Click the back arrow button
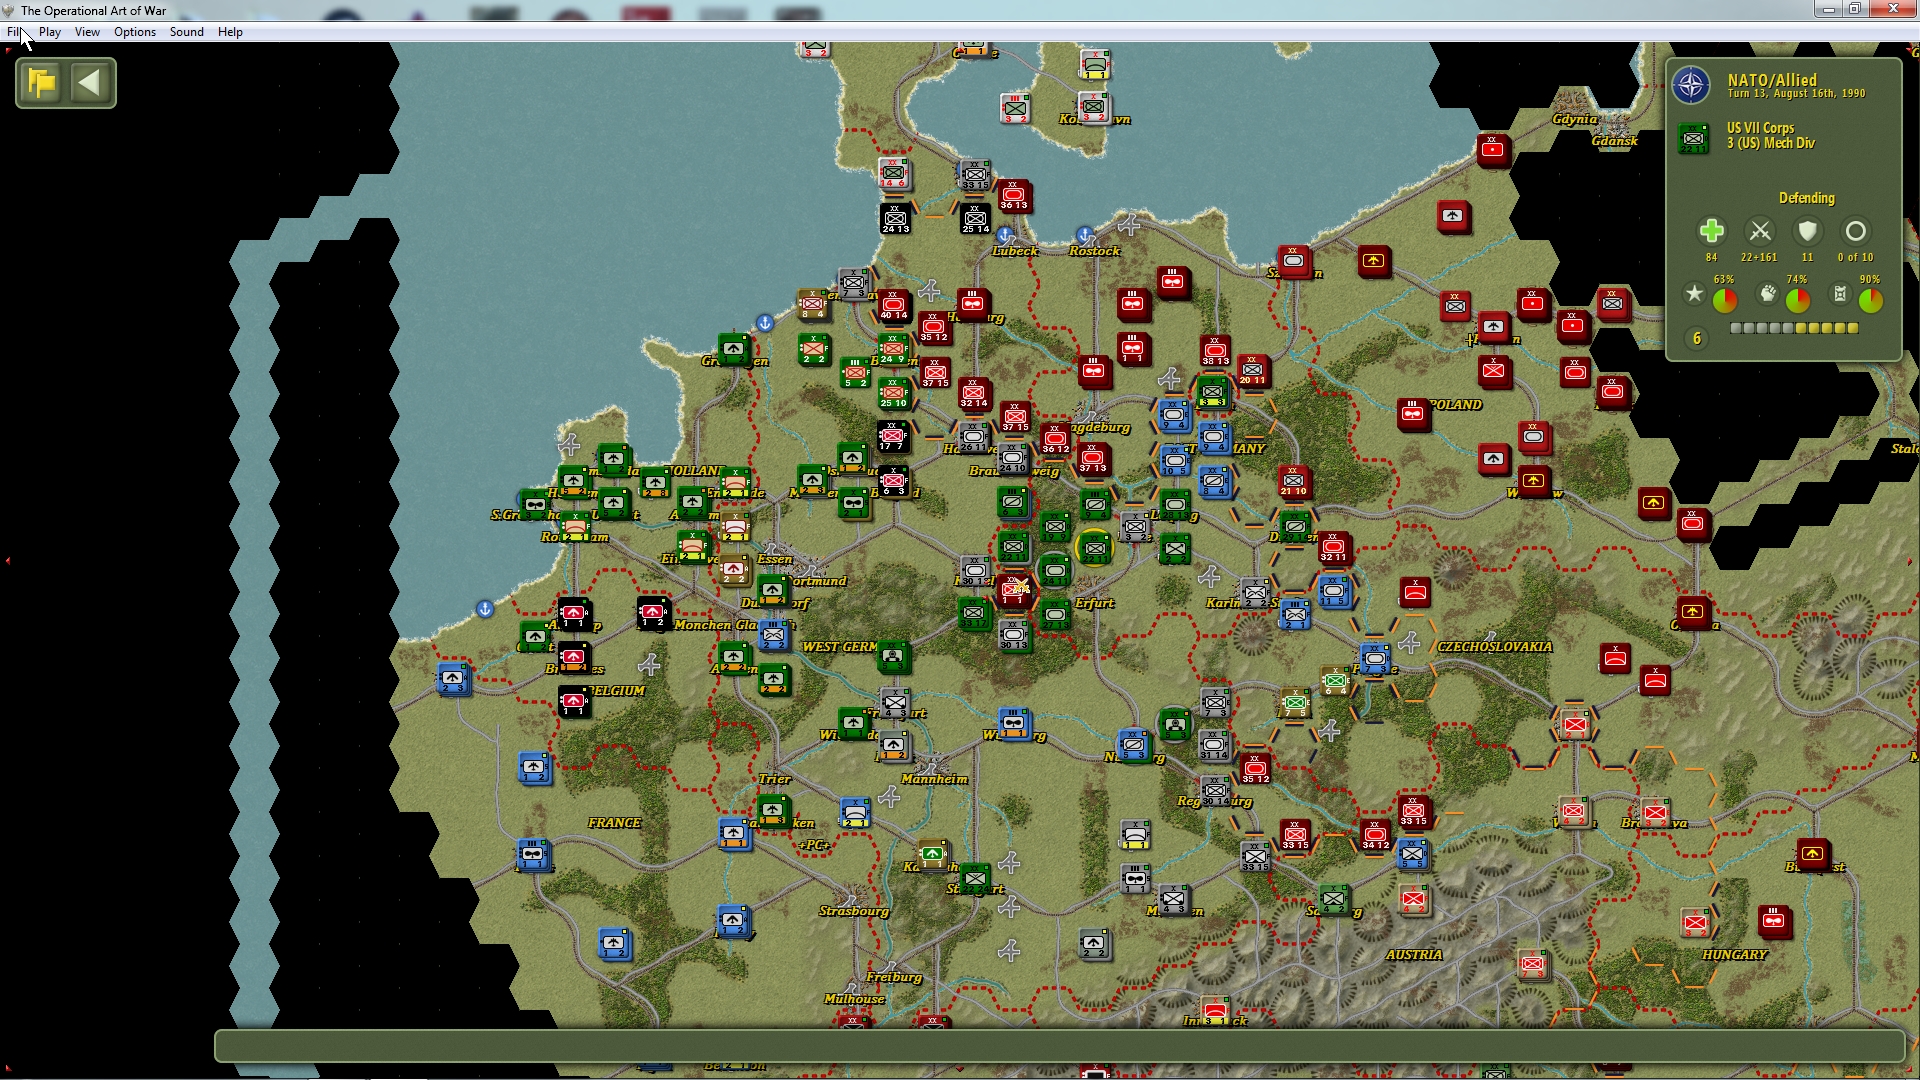 tap(90, 83)
